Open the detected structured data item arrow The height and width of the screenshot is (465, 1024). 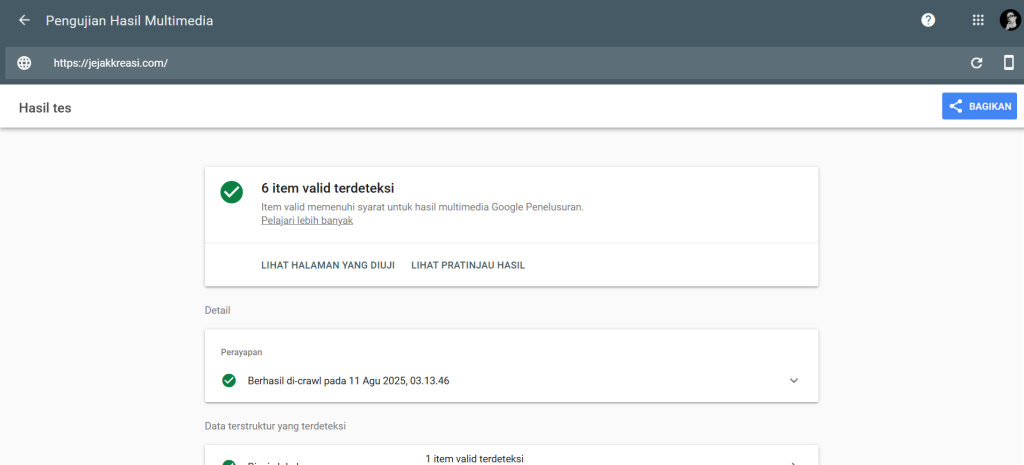pyautogui.click(x=794, y=462)
